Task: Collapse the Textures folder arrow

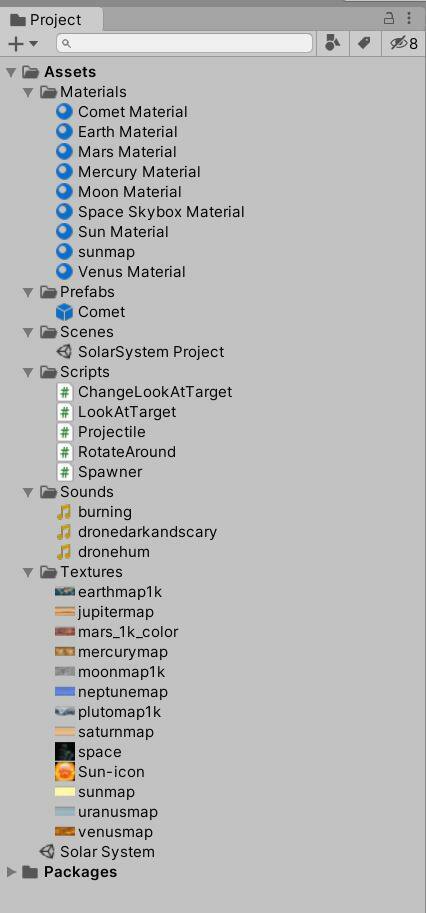Action: (x=28, y=572)
